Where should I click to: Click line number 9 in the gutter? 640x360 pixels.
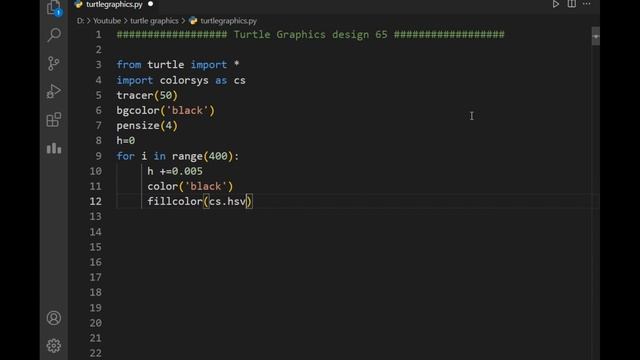pos(98,156)
